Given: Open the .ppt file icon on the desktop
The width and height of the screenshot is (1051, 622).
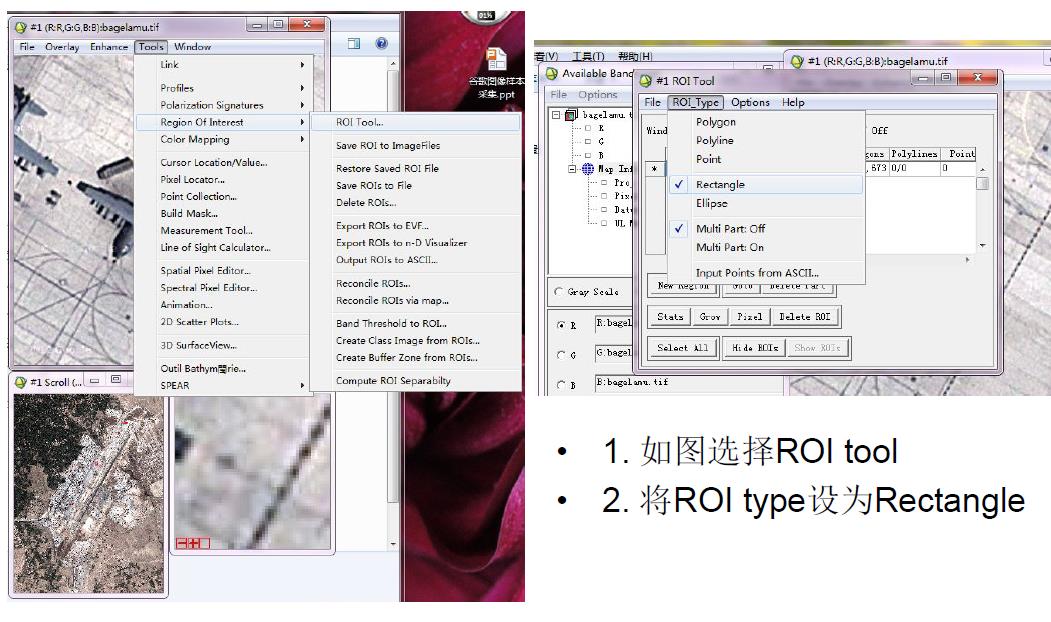Looking at the screenshot, I should (497, 59).
